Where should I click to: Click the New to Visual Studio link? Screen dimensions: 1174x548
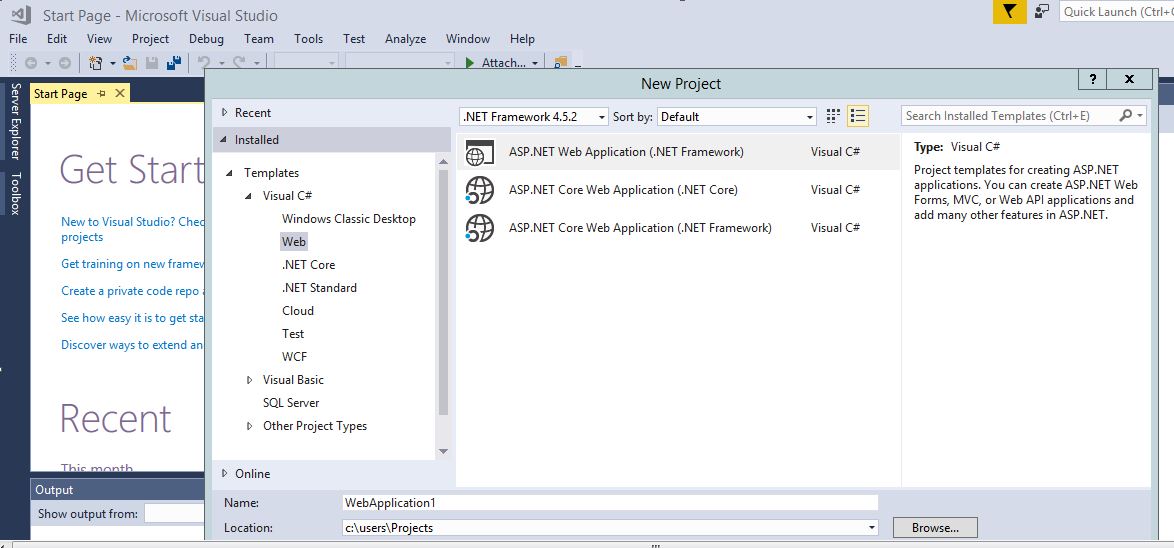(133, 229)
